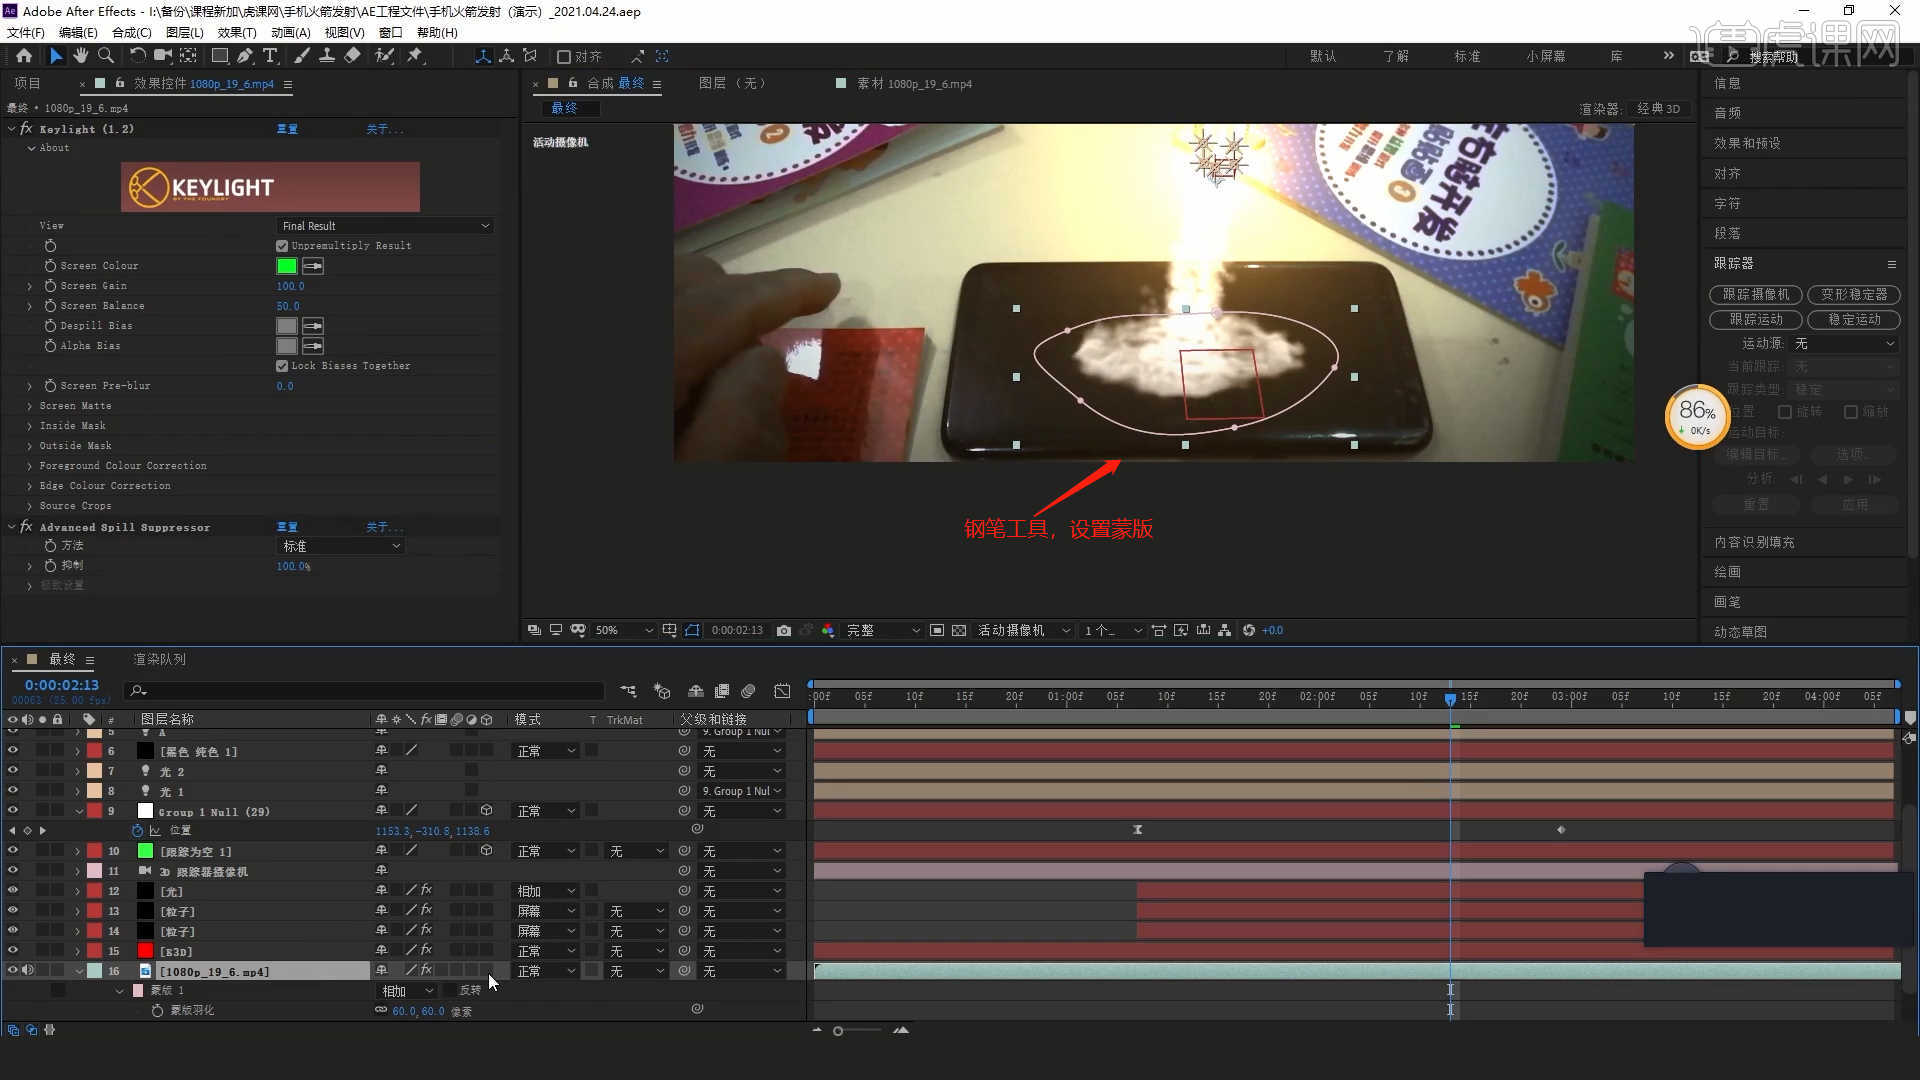
Task: Toggle the 反转 invert mask checkbox
Action: point(450,990)
